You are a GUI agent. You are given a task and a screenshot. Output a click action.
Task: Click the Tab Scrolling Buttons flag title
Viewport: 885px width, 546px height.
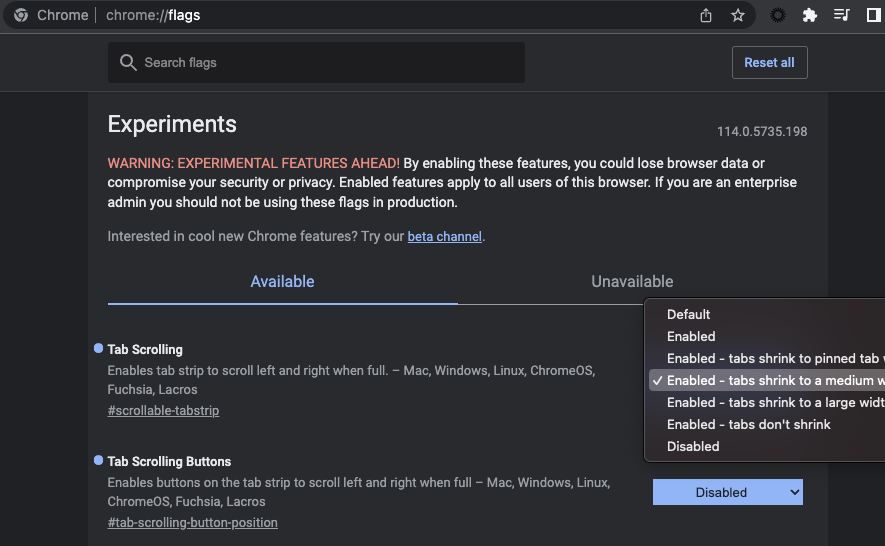pos(169,462)
